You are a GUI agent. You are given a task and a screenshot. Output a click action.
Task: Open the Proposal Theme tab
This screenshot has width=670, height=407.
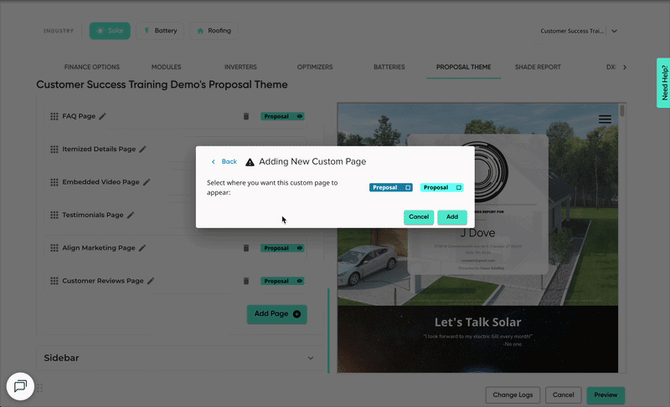[464, 67]
